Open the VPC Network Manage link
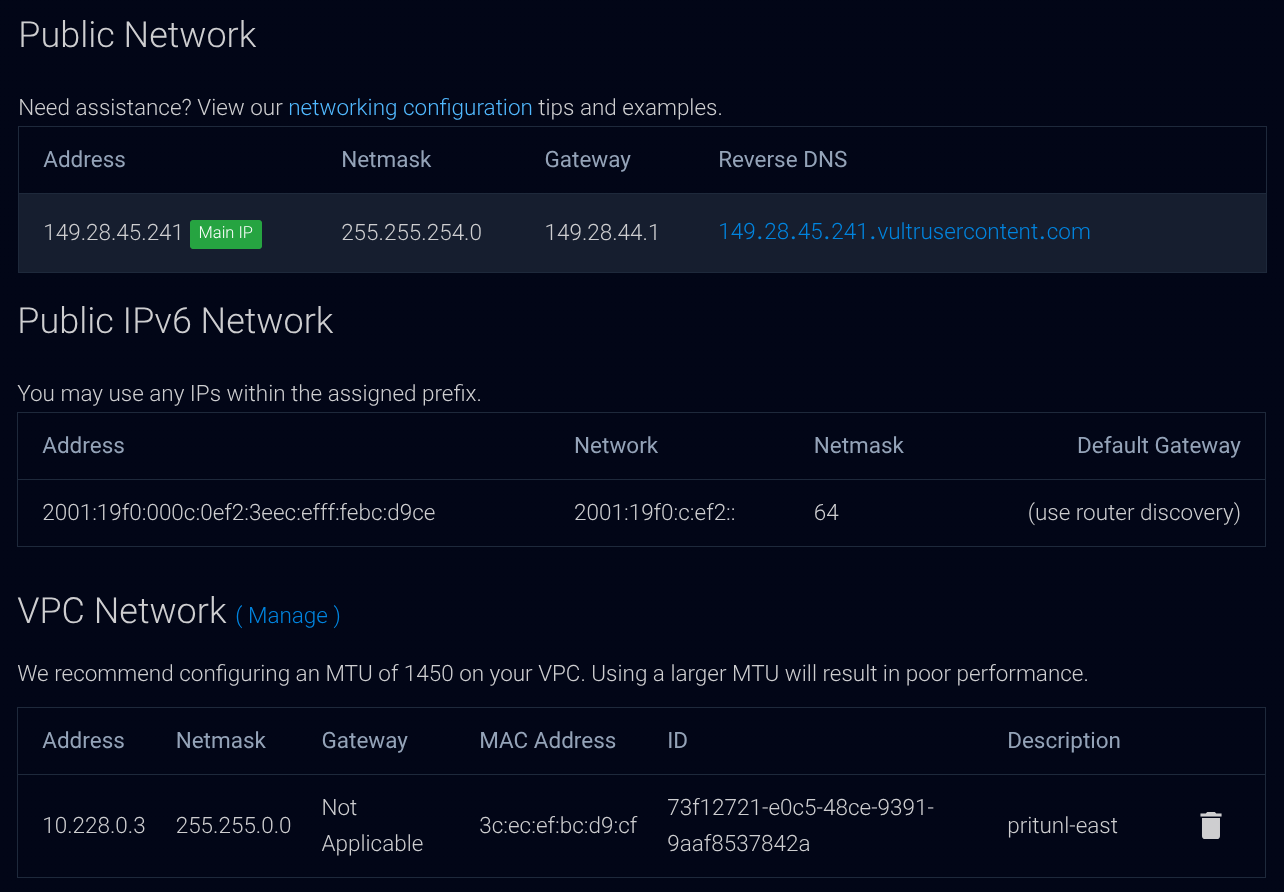The height and width of the screenshot is (892, 1284). tap(288, 615)
